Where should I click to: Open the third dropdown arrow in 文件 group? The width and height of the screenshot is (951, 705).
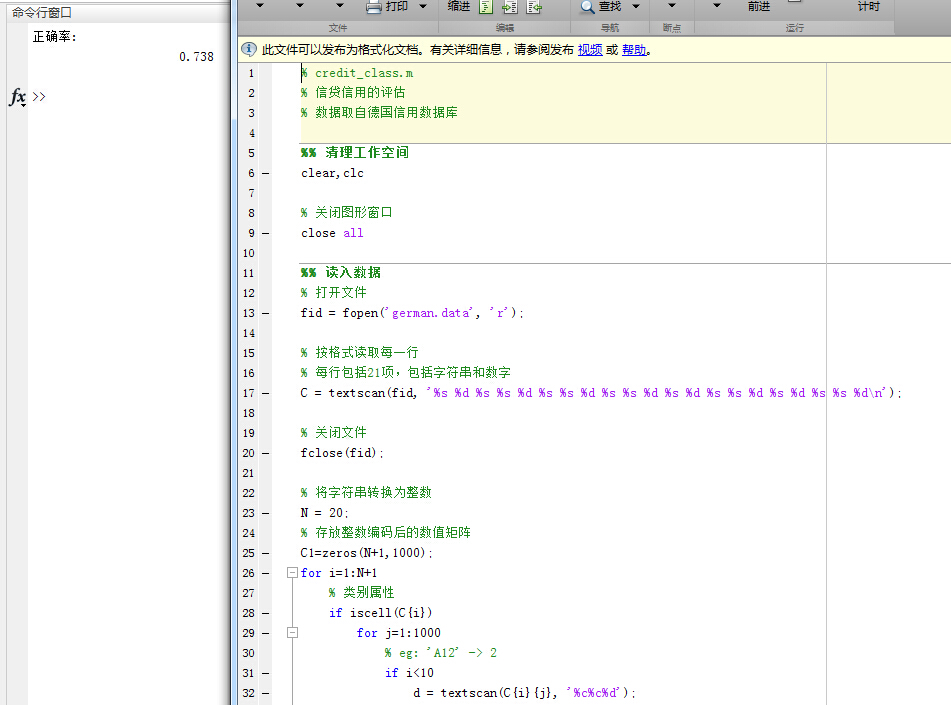(x=340, y=5)
